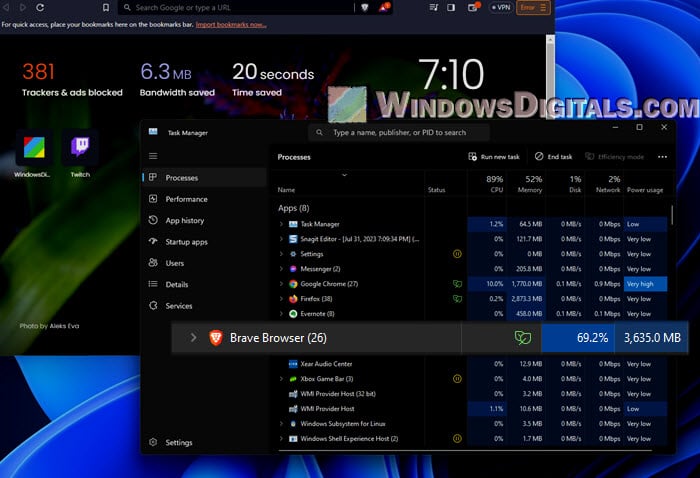Viewport: 700px width, 478px height.
Task: Expand Brave Browser (26) process group
Action: pos(193,338)
